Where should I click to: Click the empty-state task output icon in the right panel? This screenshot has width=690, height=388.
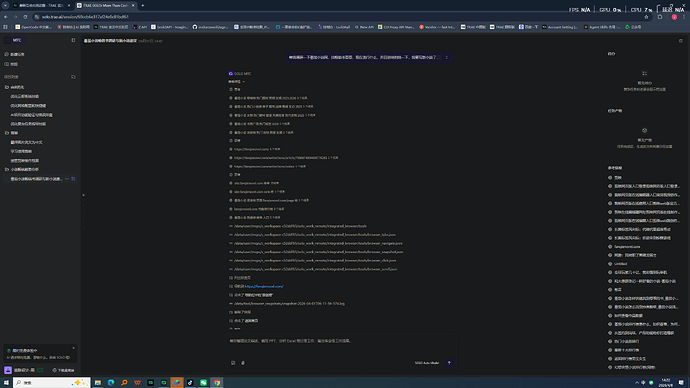click(x=644, y=131)
